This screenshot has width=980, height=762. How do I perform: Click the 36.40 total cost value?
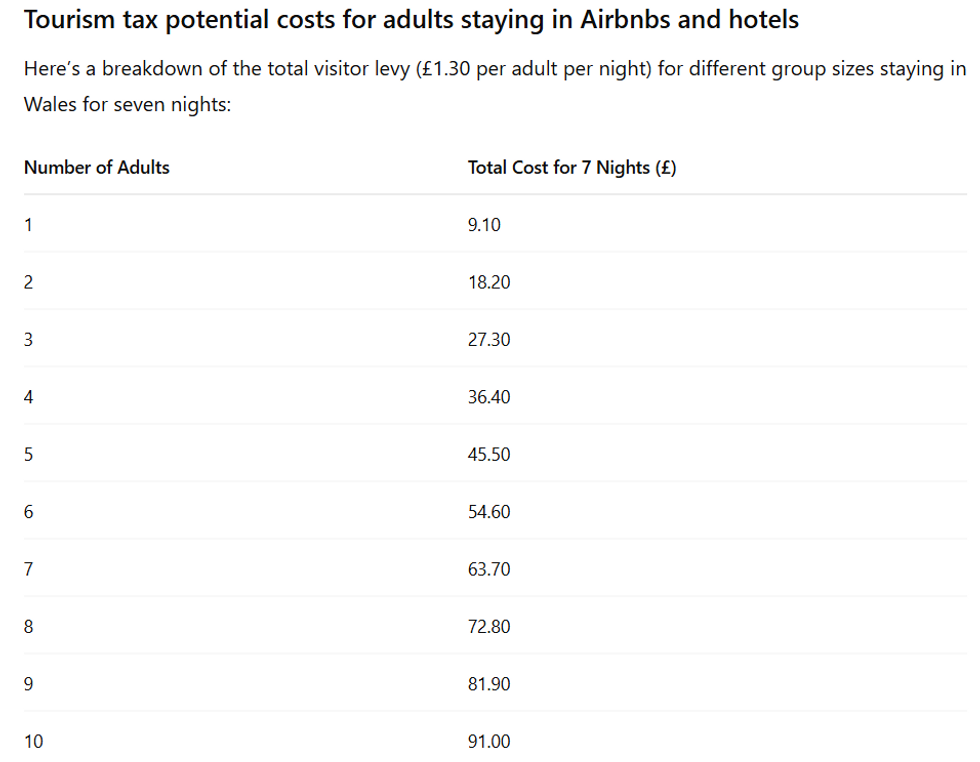(x=488, y=397)
